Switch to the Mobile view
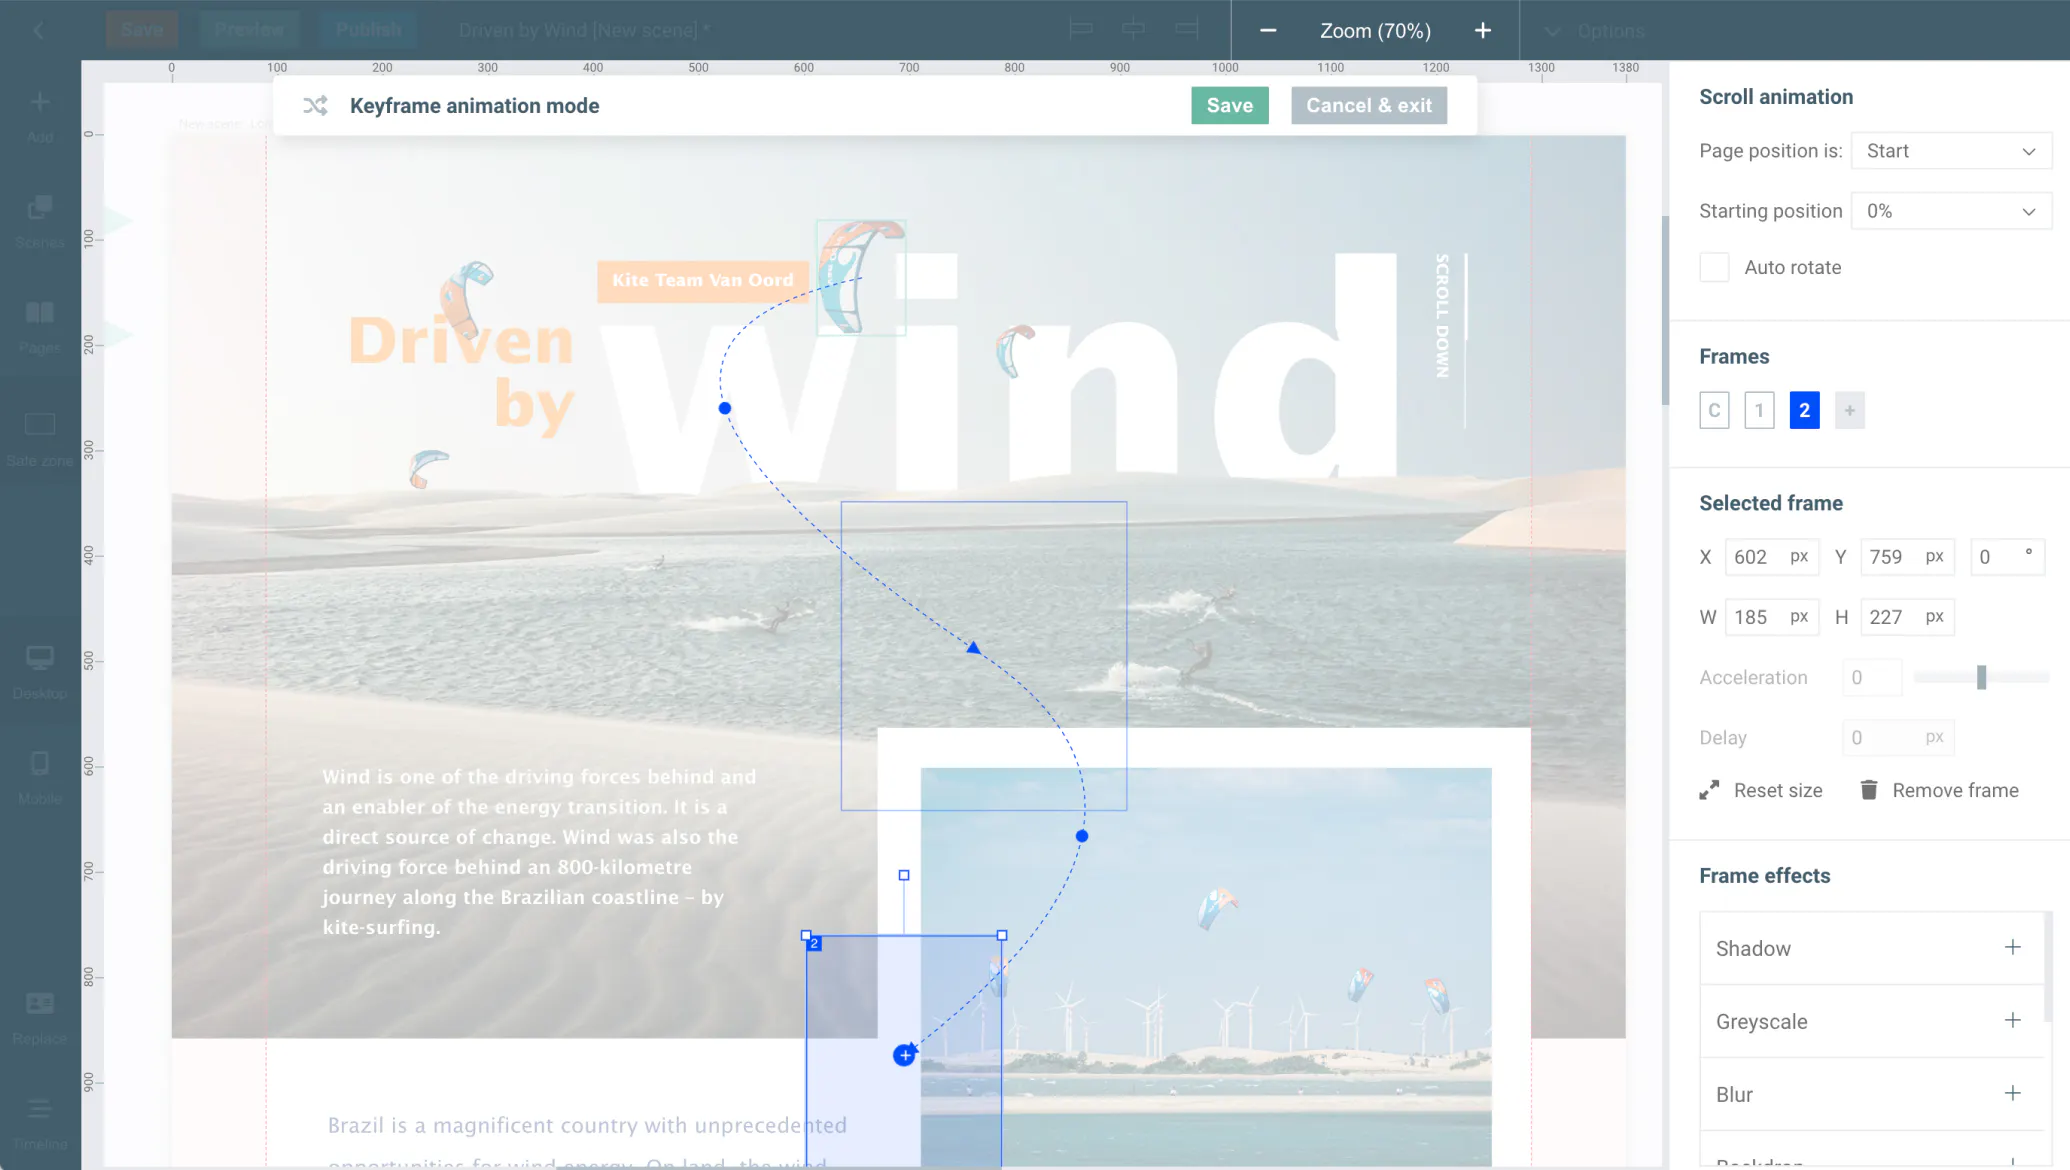 (x=40, y=777)
